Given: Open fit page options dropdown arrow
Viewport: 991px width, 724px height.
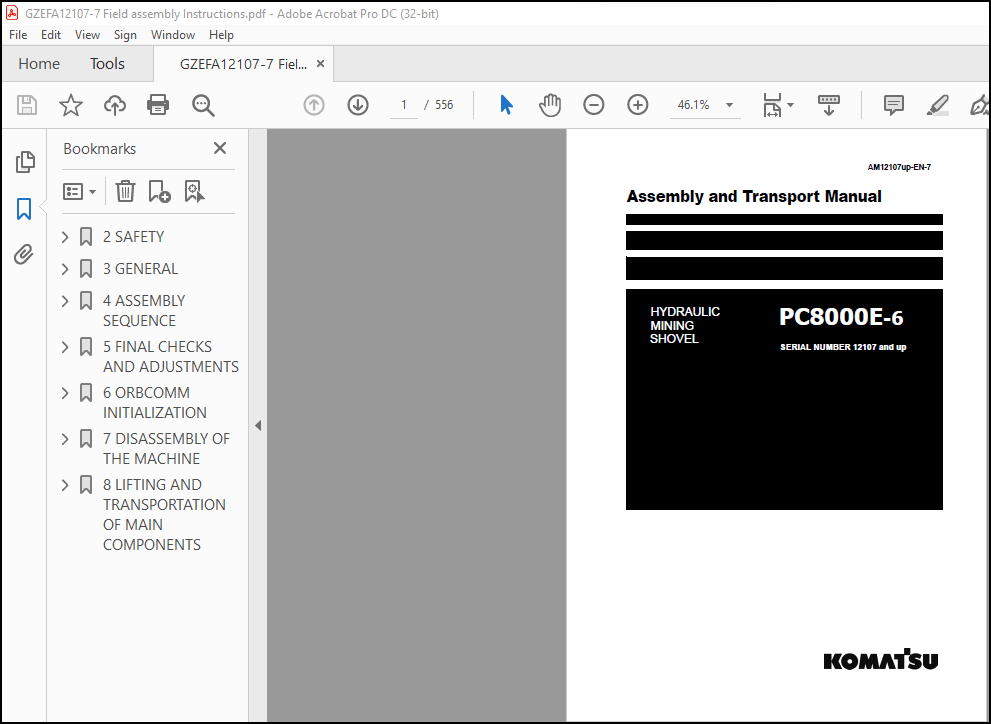Looking at the screenshot, I should (790, 105).
